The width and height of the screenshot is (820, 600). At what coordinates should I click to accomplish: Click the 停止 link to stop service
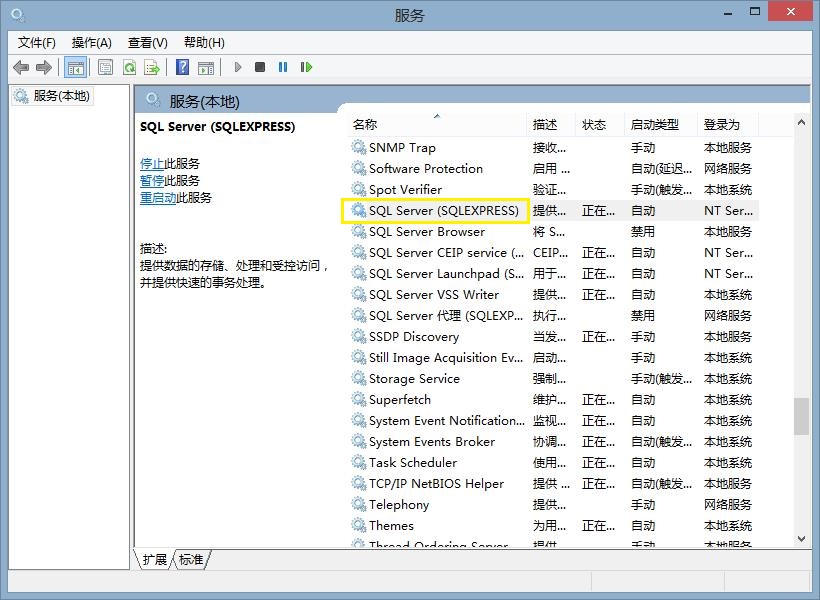(152, 164)
